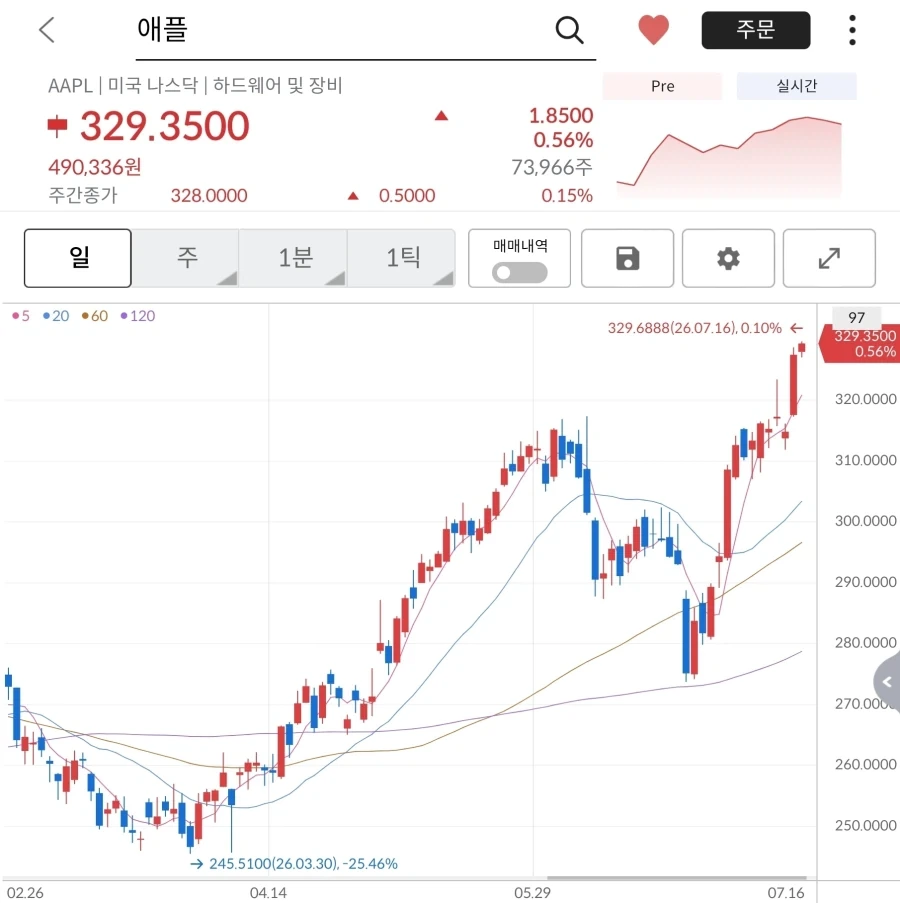Toggle the 5-day moving average legend
Viewport: 900px width, 903px height.
(21, 316)
